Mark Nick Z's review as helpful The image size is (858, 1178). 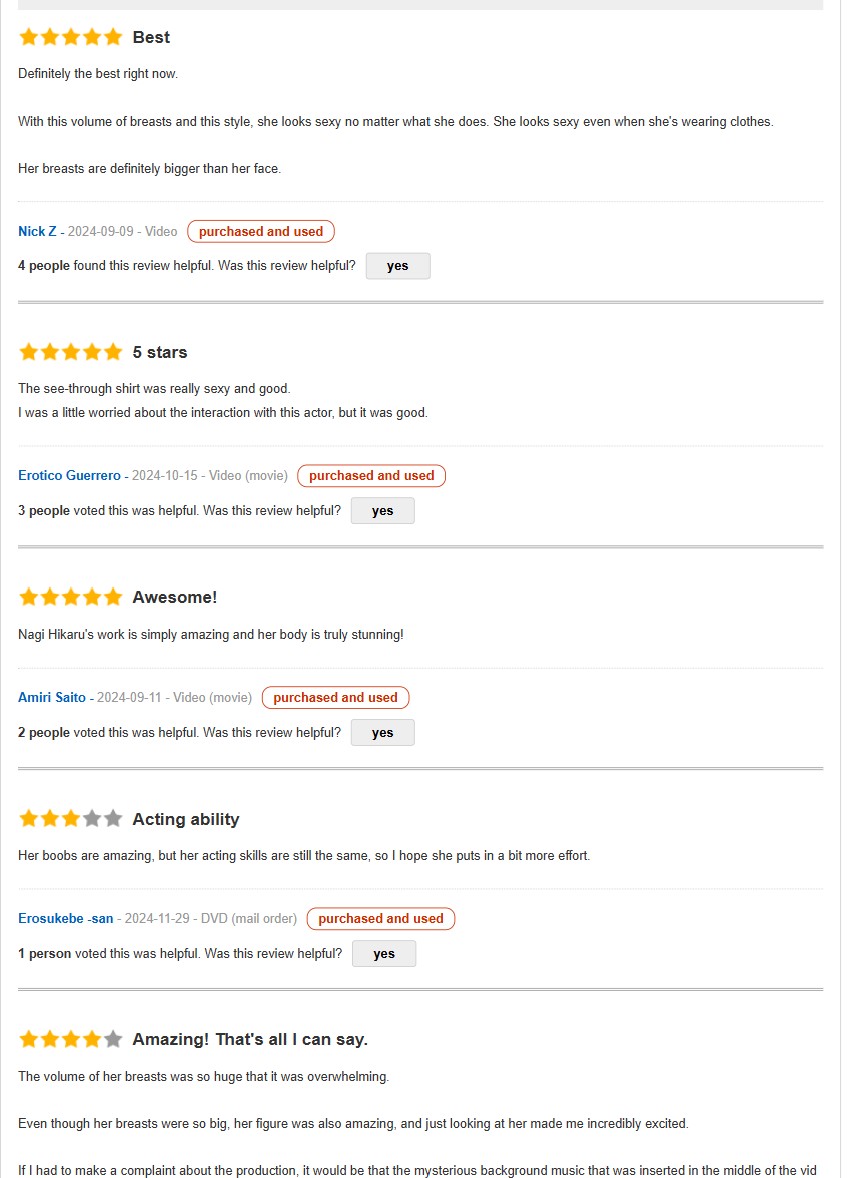(397, 266)
